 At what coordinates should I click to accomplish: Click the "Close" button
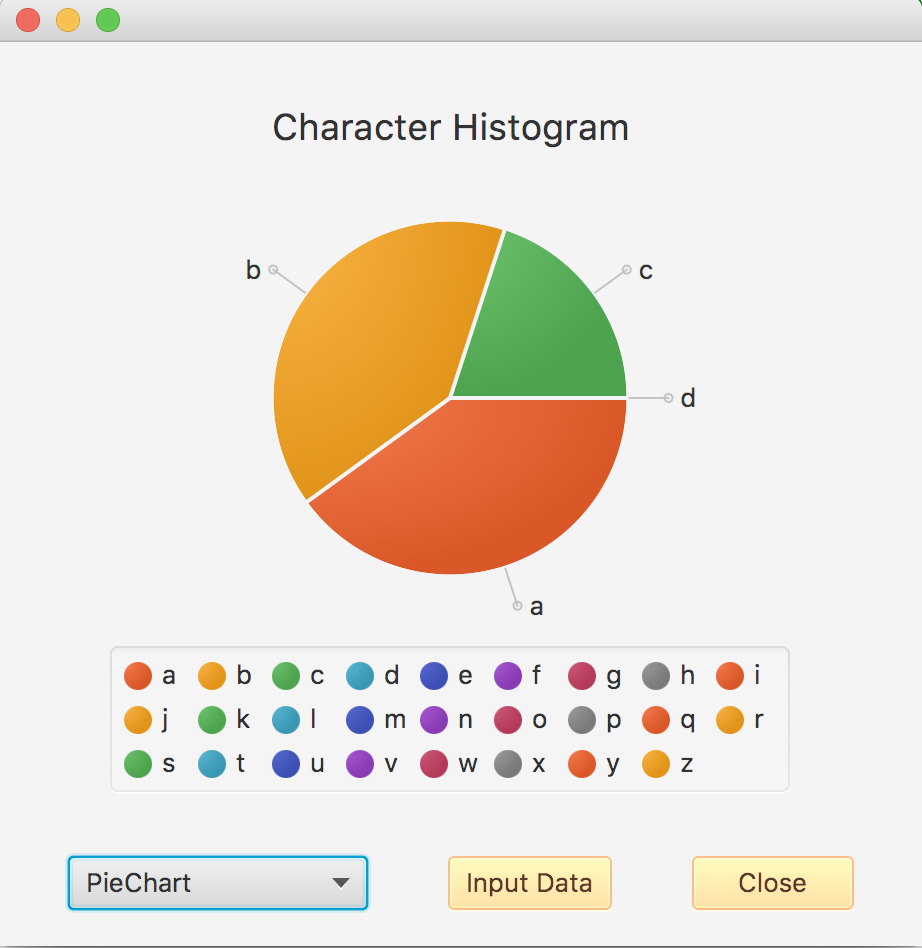(772, 883)
